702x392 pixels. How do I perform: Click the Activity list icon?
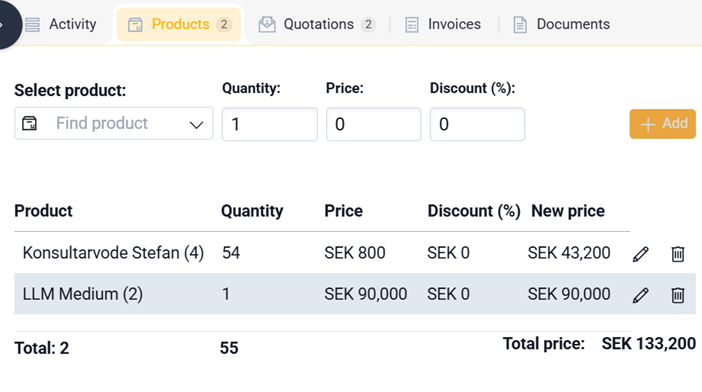[32, 25]
